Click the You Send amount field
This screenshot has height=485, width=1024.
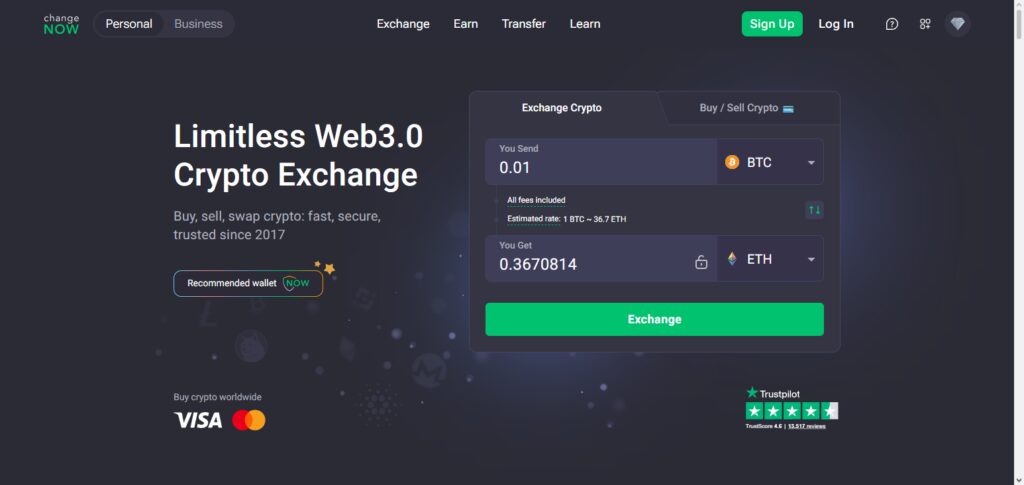point(601,162)
